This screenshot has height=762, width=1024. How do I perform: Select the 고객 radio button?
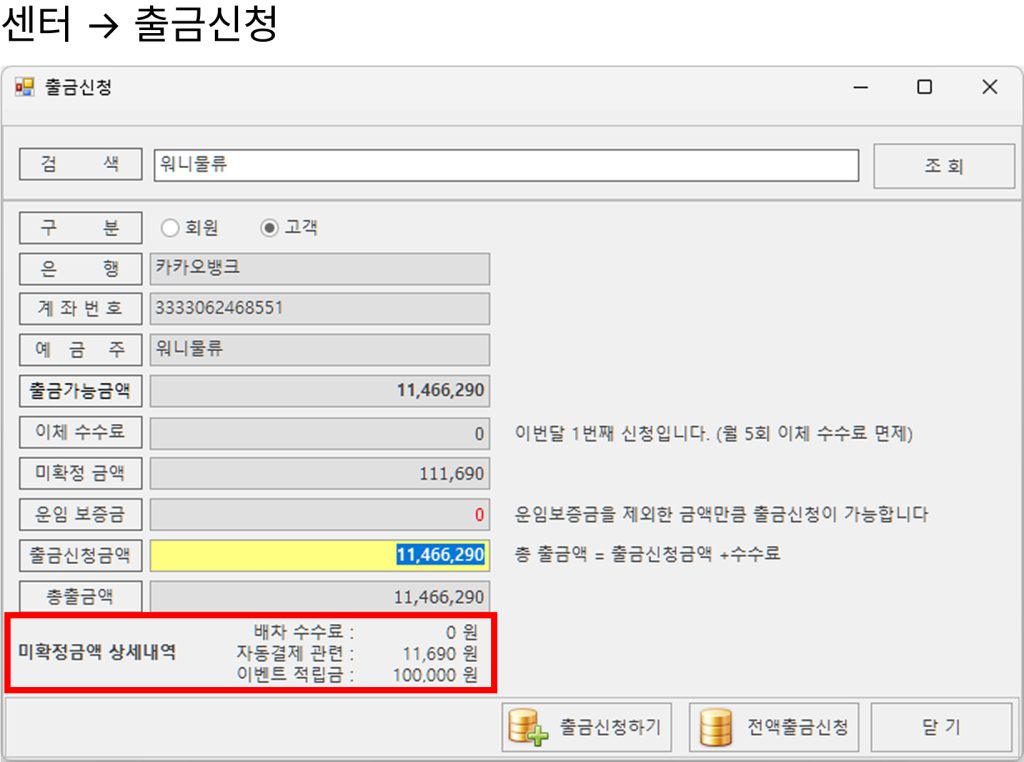[x=269, y=228]
